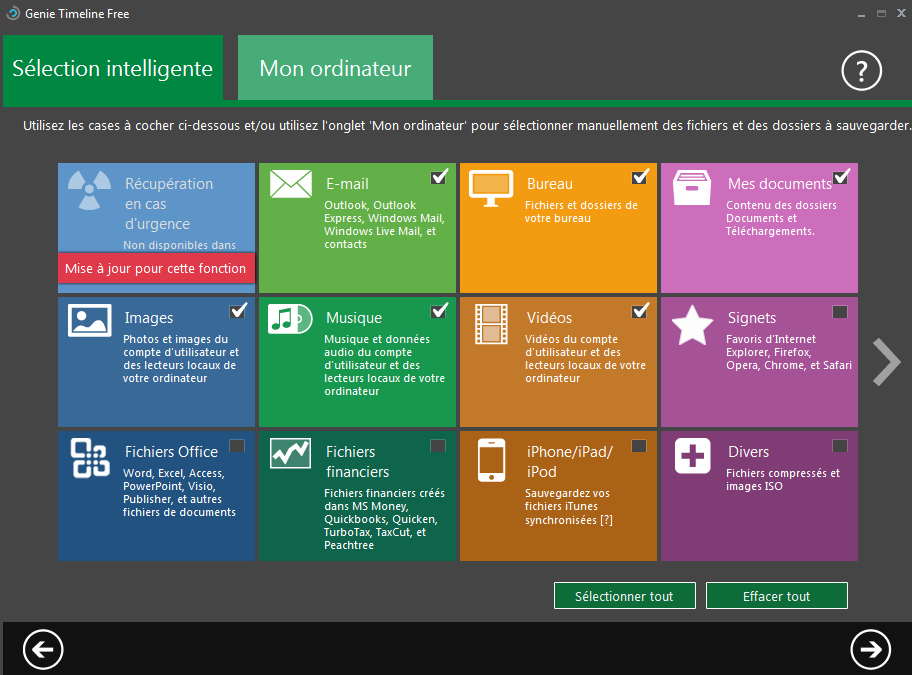Click the envelope icon on E-mail tile

point(291,184)
